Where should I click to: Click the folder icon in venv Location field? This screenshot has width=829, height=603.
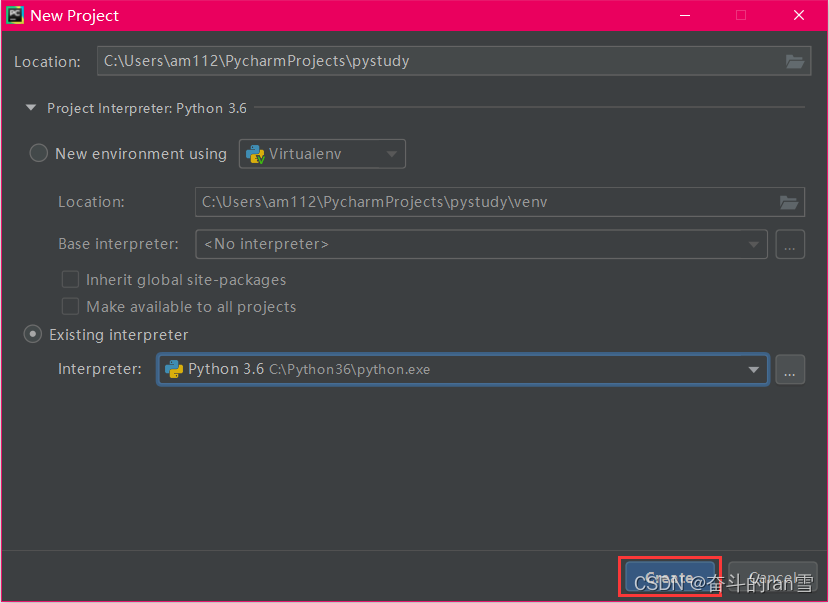tap(788, 202)
